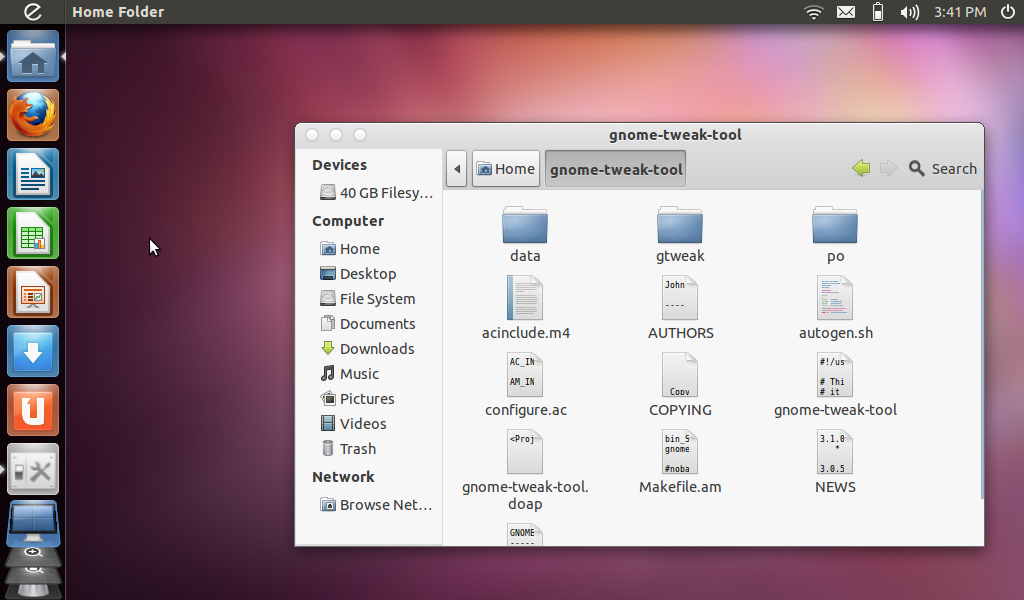The height and width of the screenshot is (600, 1024).
Task: Select the gnome-tweak-tool.doap file
Action: pos(525,470)
